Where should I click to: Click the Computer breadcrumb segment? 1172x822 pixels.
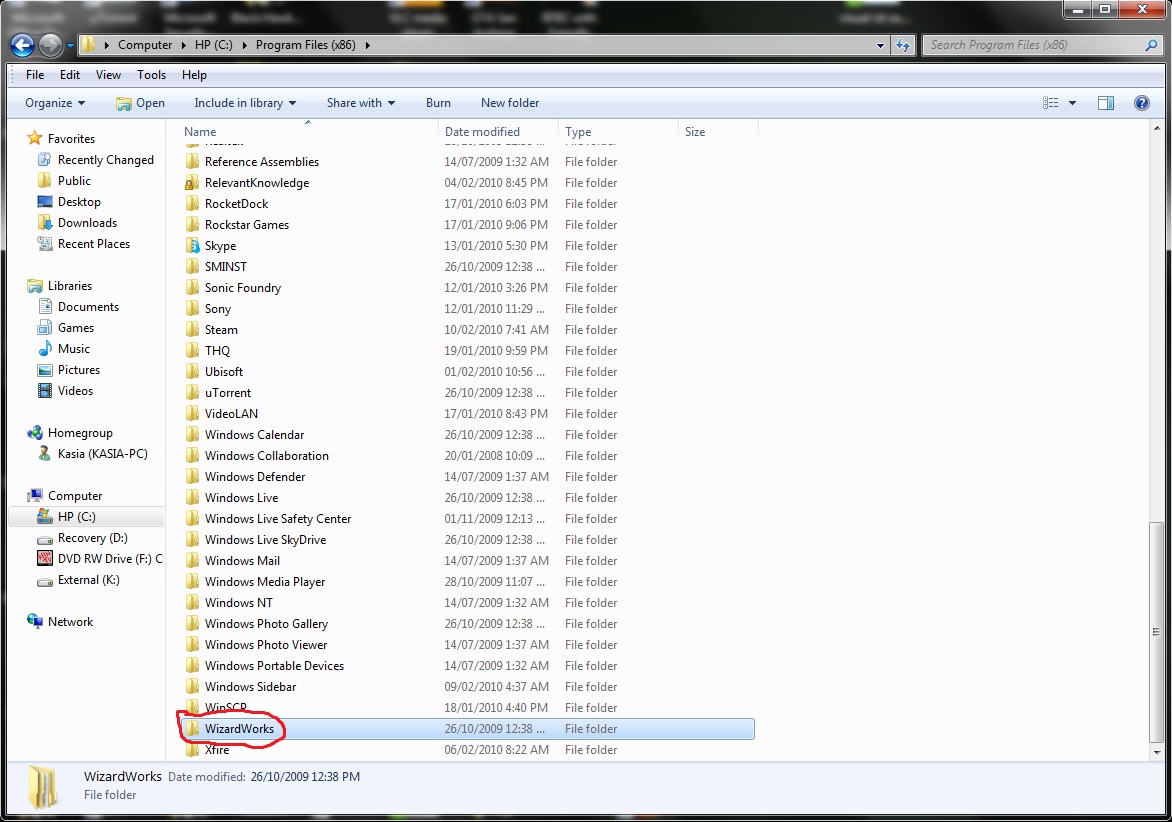click(145, 45)
